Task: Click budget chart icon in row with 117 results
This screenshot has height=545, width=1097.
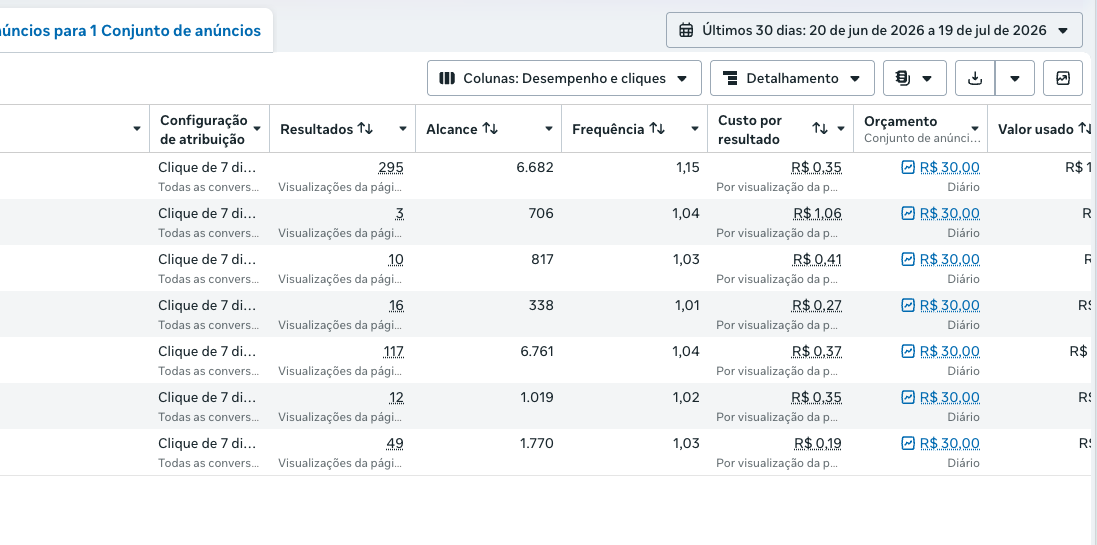Action: coord(907,351)
